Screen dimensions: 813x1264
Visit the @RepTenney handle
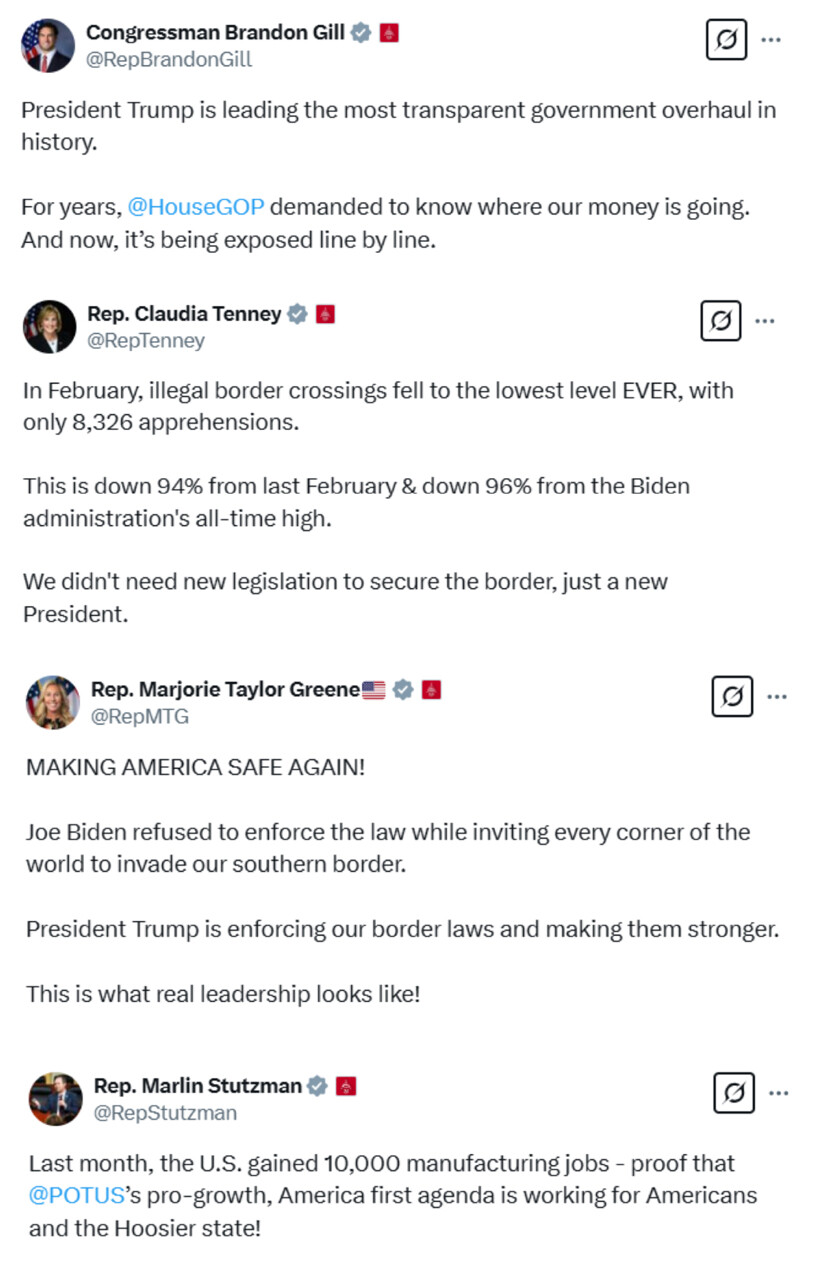click(146, 341)
